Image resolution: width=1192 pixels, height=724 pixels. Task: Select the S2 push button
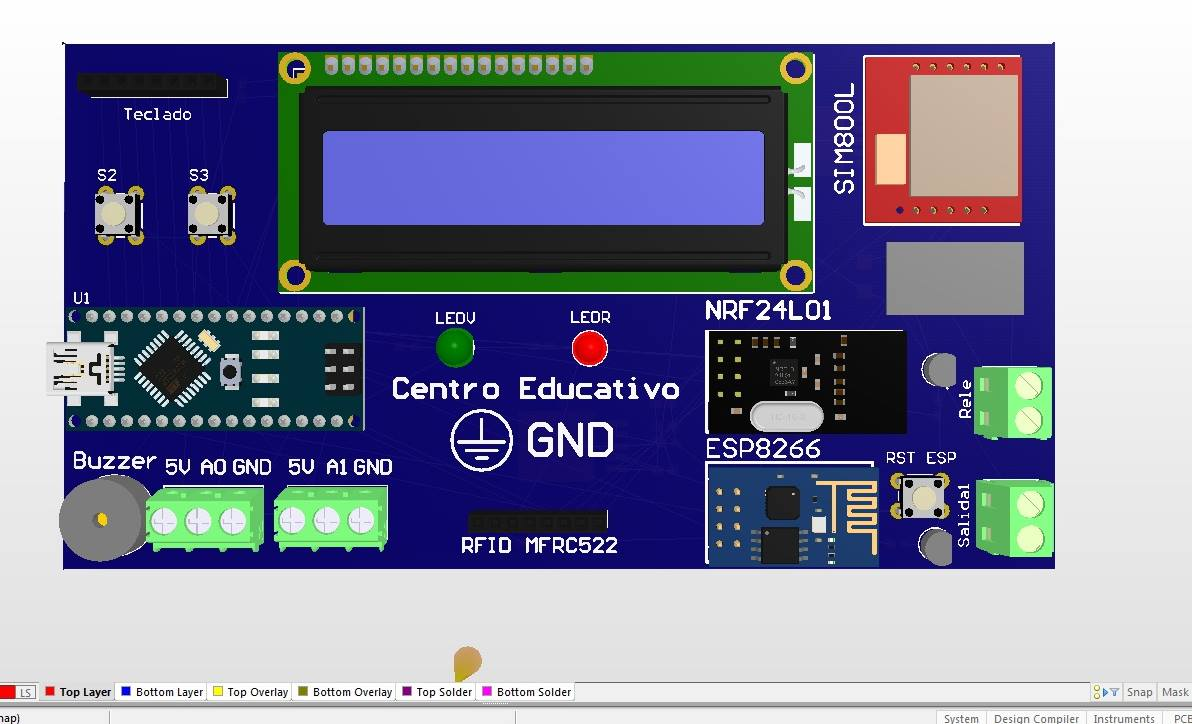point(119,215)
